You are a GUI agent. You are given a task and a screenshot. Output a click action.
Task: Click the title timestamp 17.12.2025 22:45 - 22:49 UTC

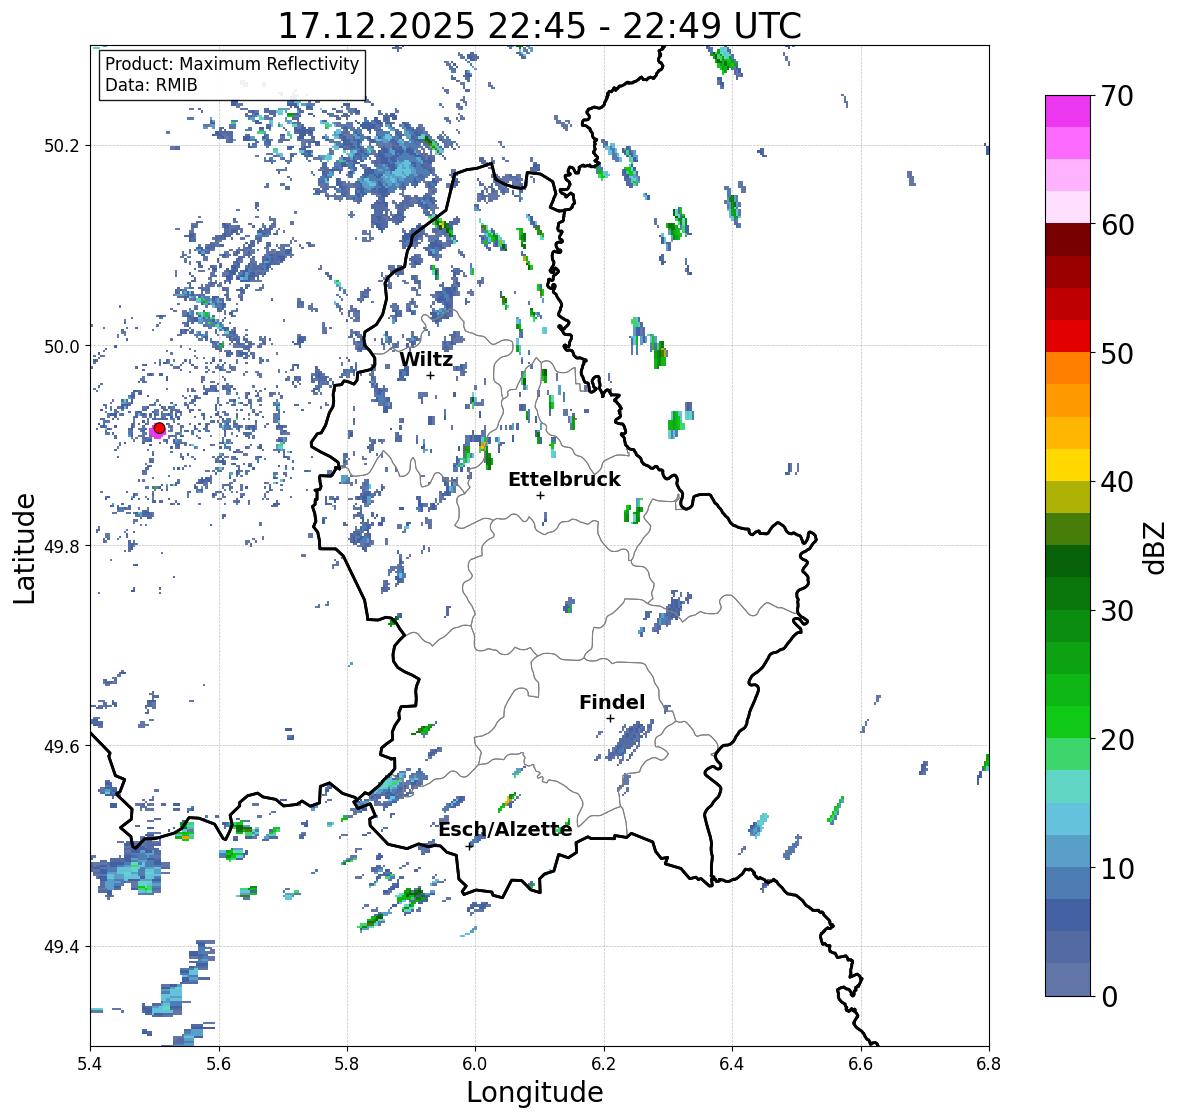click(540, 26)
